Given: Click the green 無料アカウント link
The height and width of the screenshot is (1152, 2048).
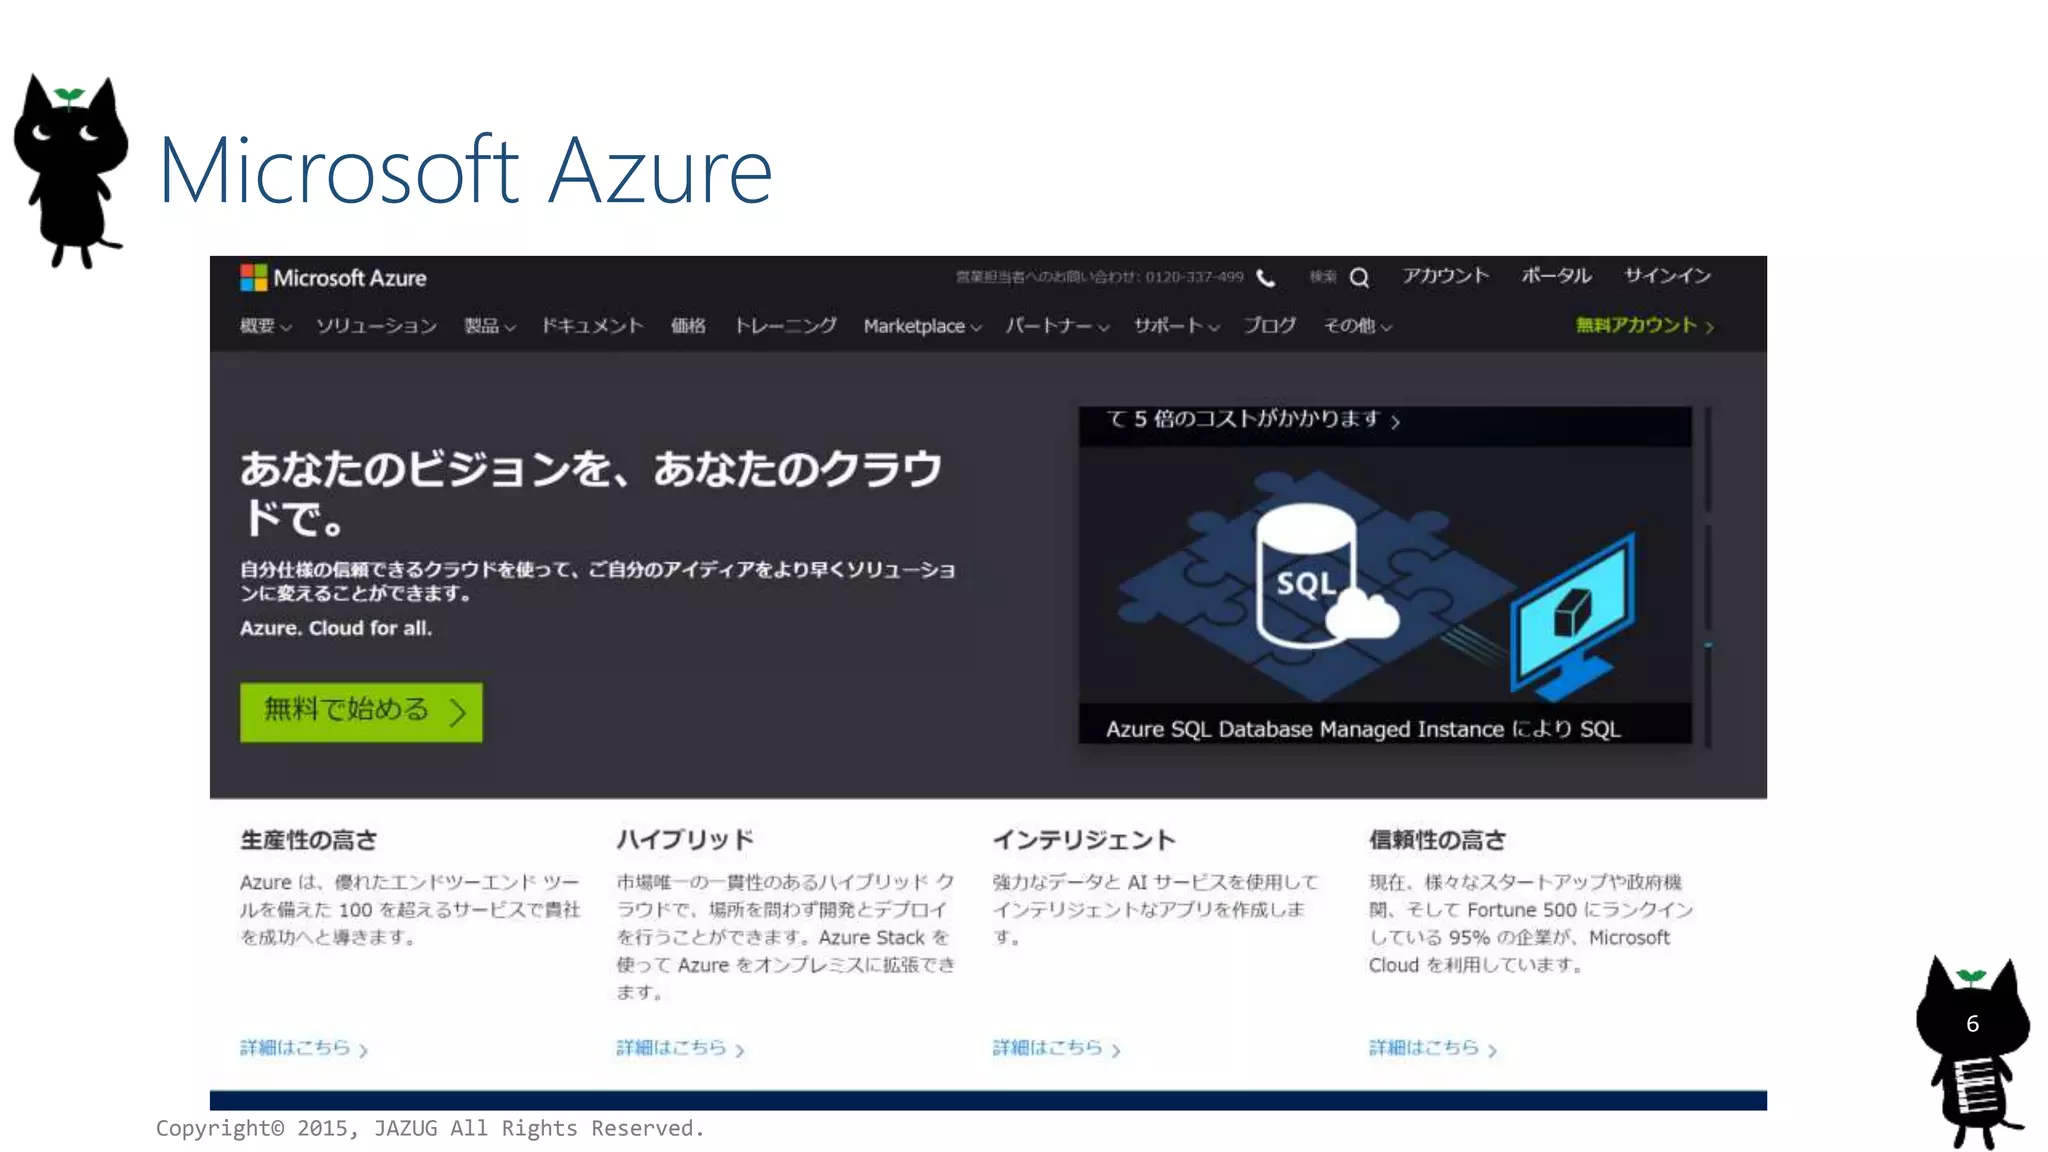Looking at the screenshot, I should pos(1645,326).
